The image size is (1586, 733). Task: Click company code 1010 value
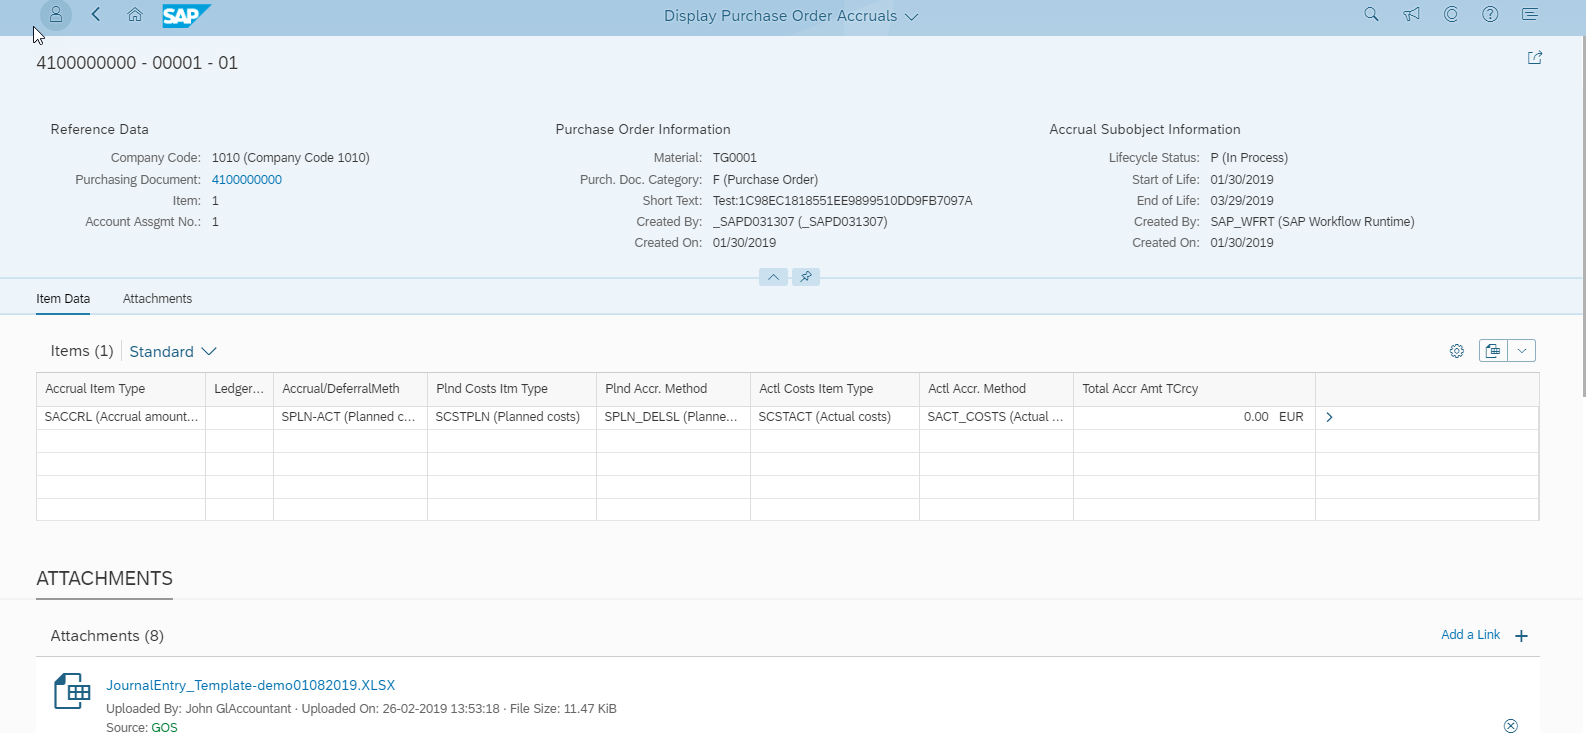tap(291, 158)
